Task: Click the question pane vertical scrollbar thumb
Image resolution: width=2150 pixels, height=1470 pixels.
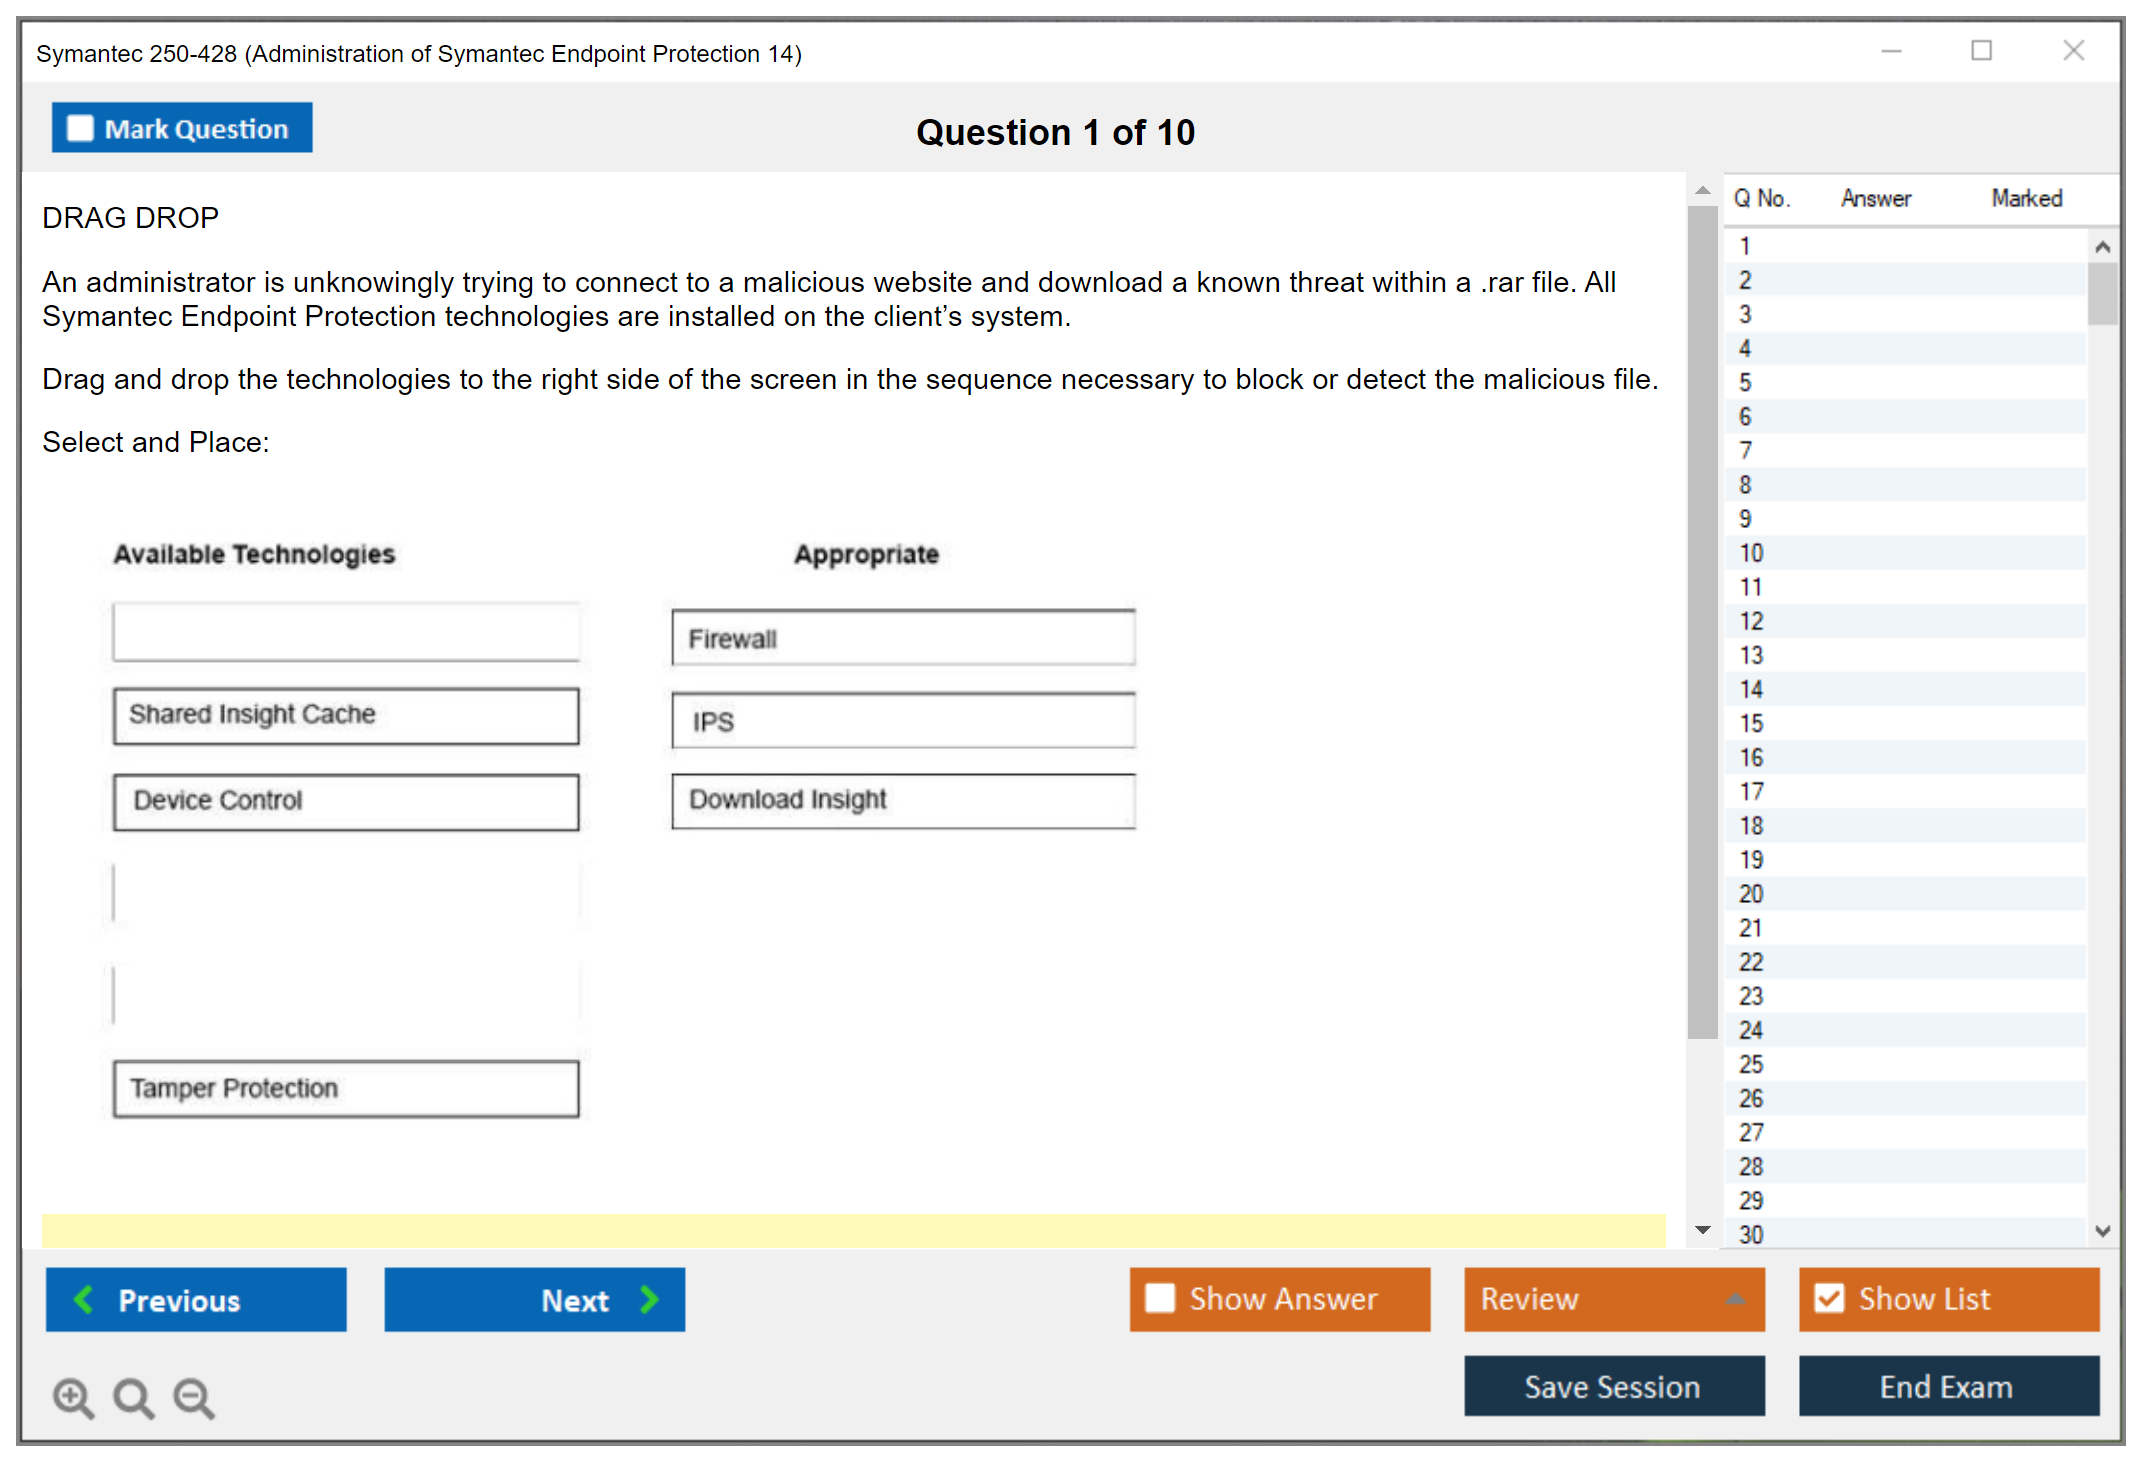Action: (x=1702, y=620)
